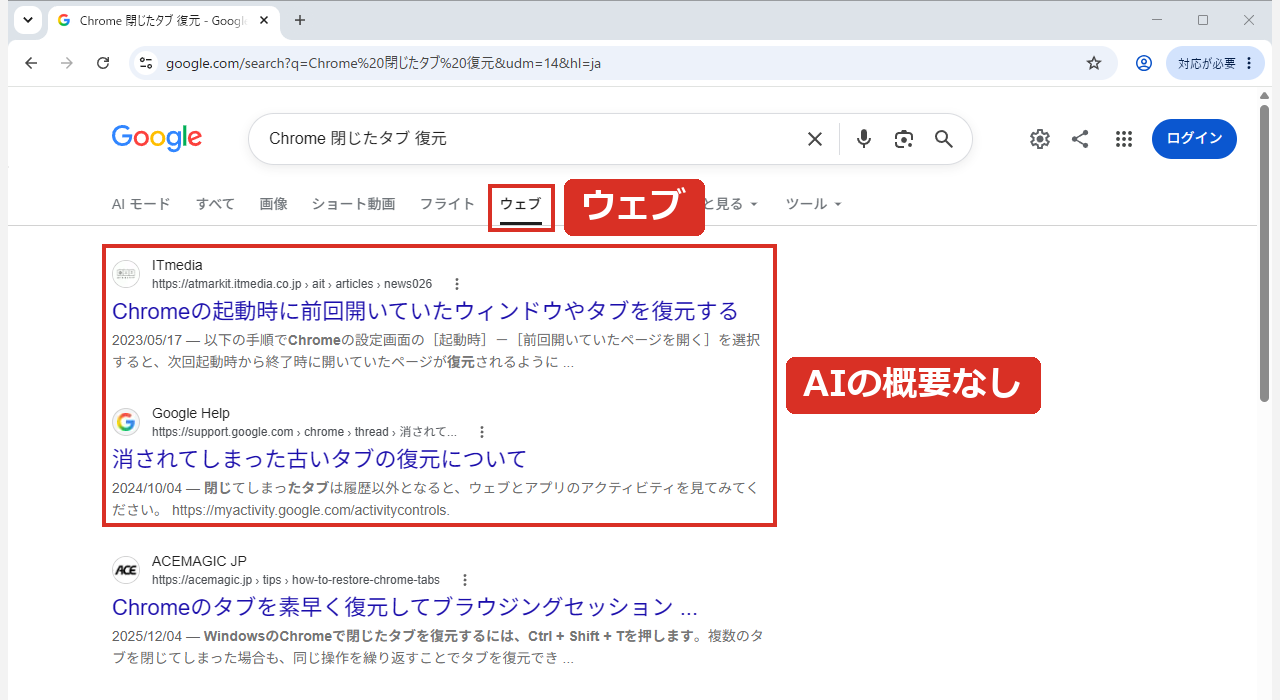Image resolution: width=1280 pixels, height=700 pixels.
Task: Submit search with magnifying glass icon
Action: pyautogui.click(x=944, y=139)
